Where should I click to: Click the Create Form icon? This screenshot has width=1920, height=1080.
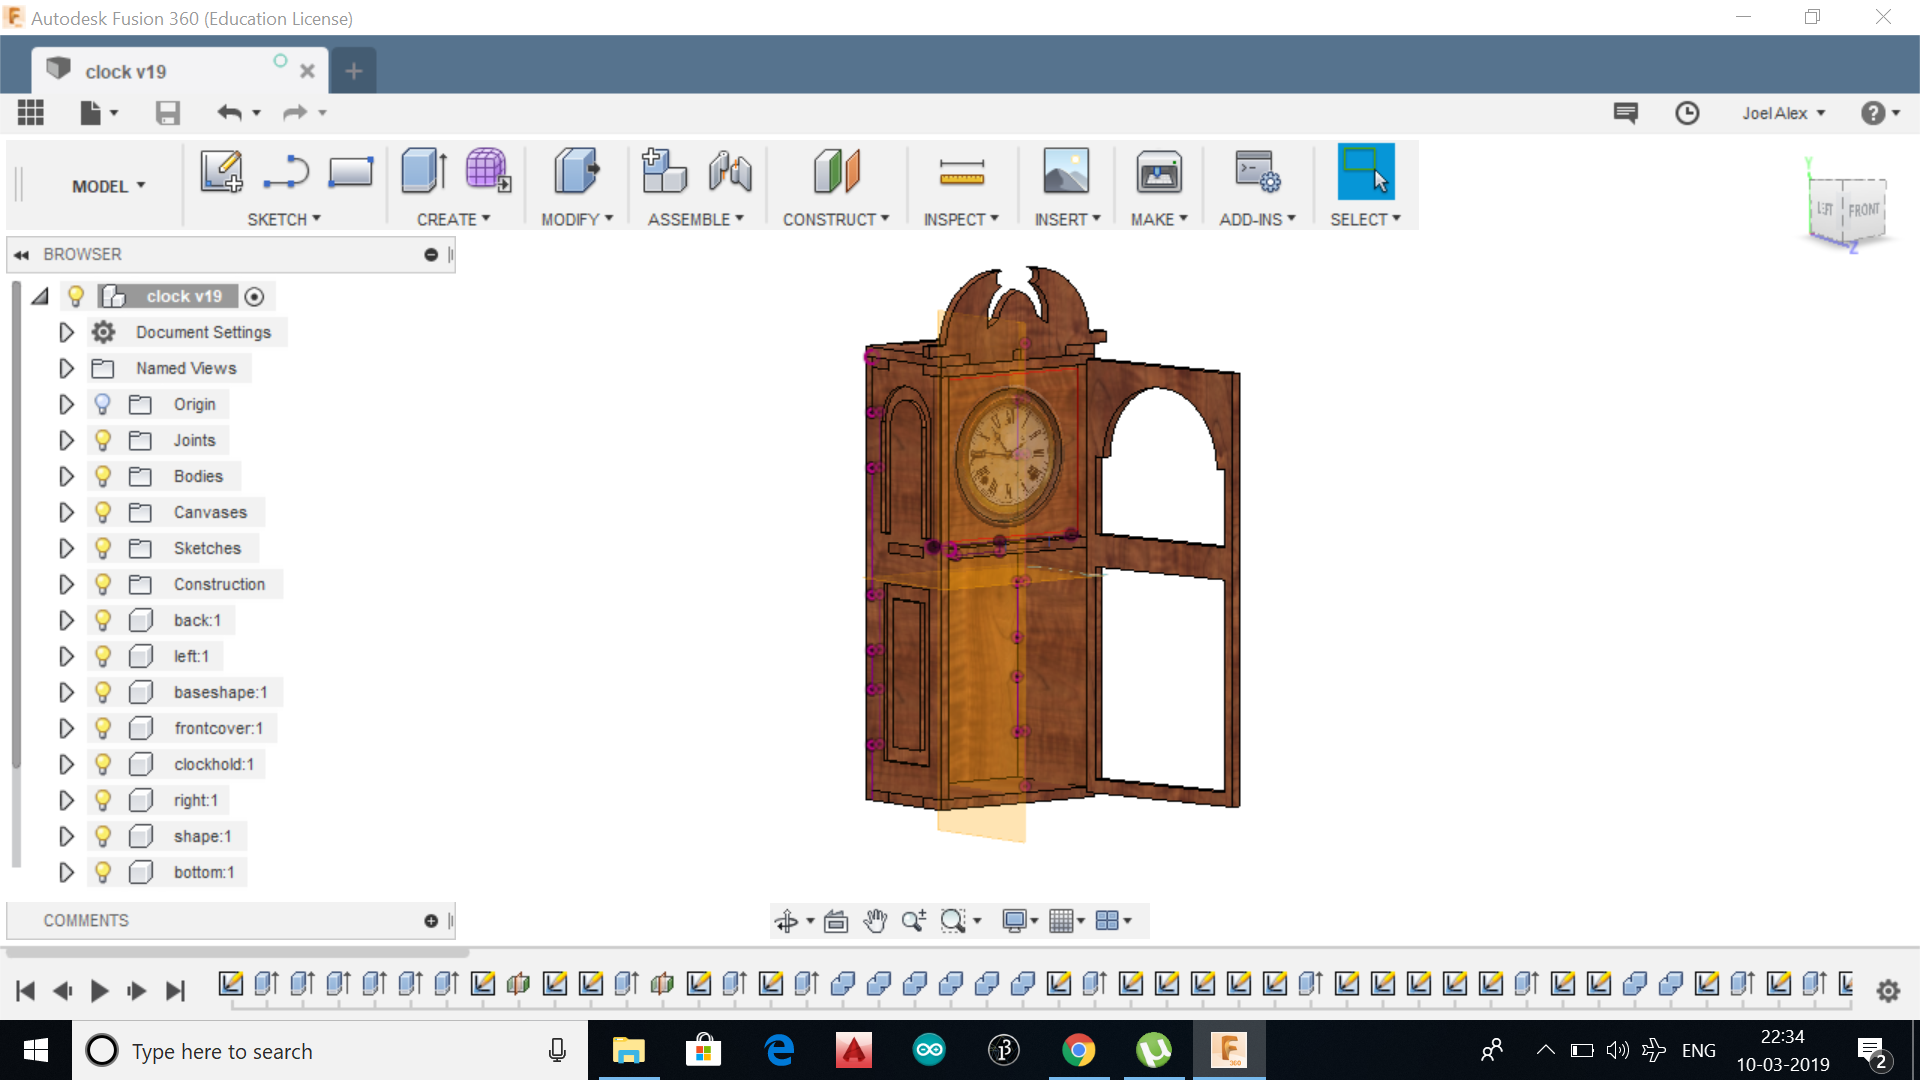tap(488, 171)
